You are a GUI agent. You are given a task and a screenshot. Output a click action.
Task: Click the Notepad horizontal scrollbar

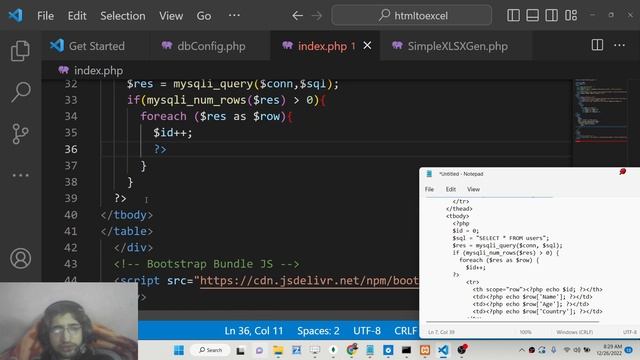[x=513, y=322]
